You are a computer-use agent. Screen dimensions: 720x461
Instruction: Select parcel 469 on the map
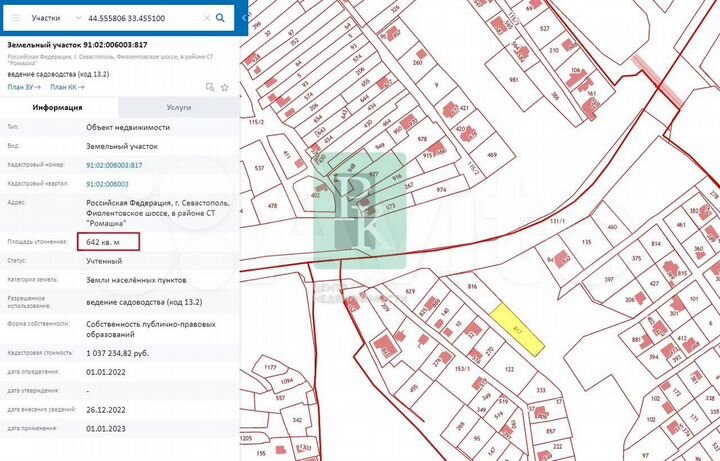pyautogui.click(x=491, y=155)
